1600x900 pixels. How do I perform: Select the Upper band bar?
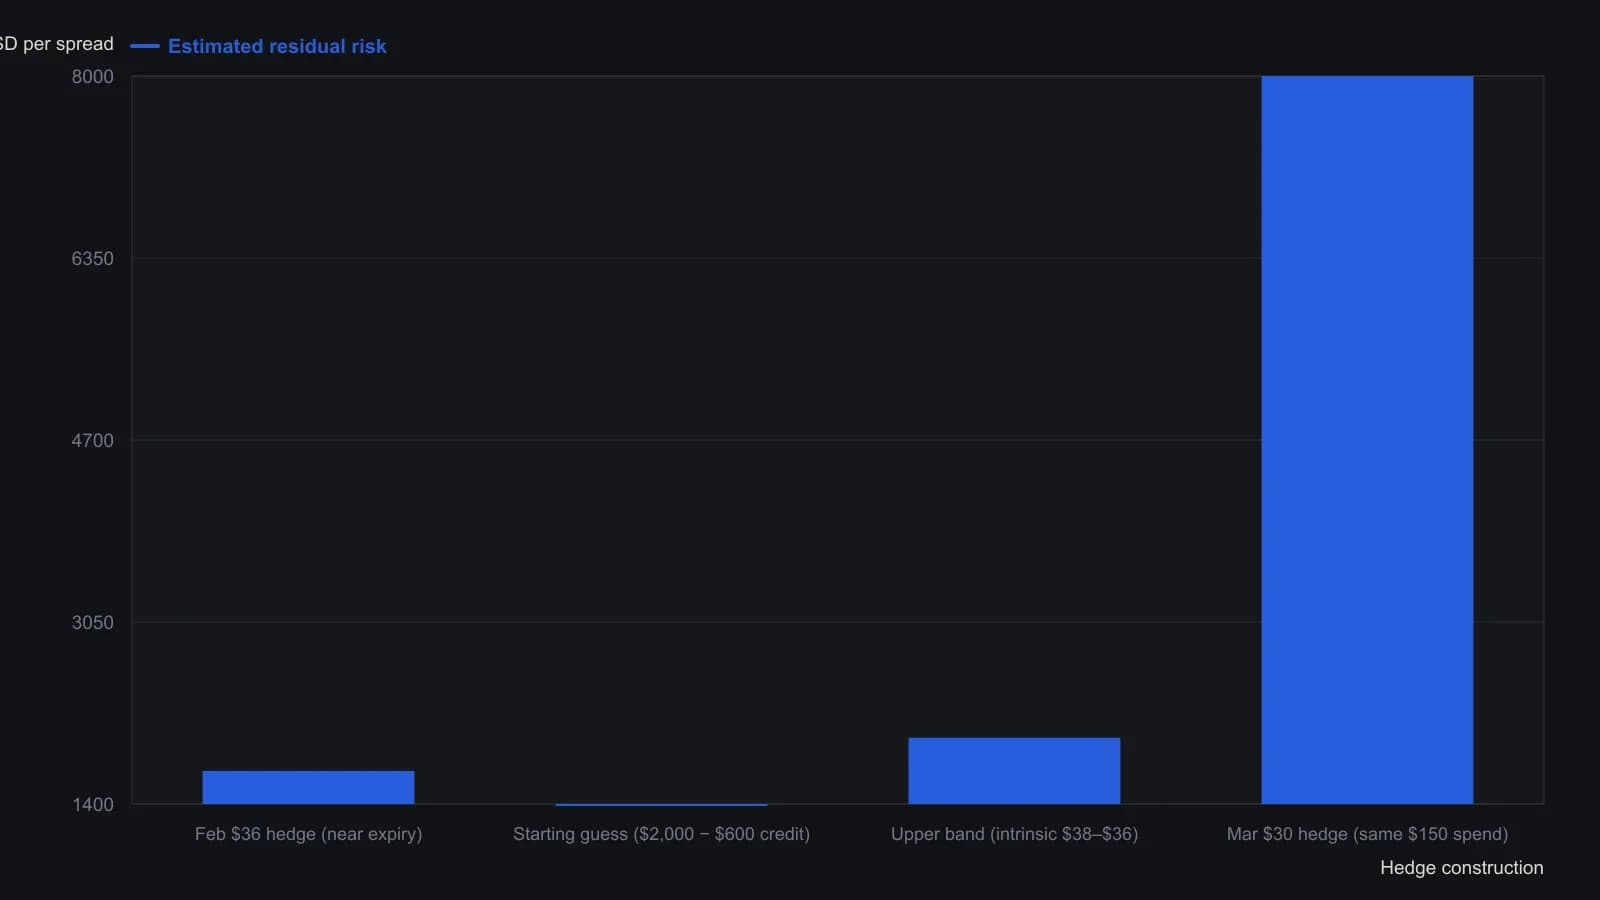tap(1014, 771)
